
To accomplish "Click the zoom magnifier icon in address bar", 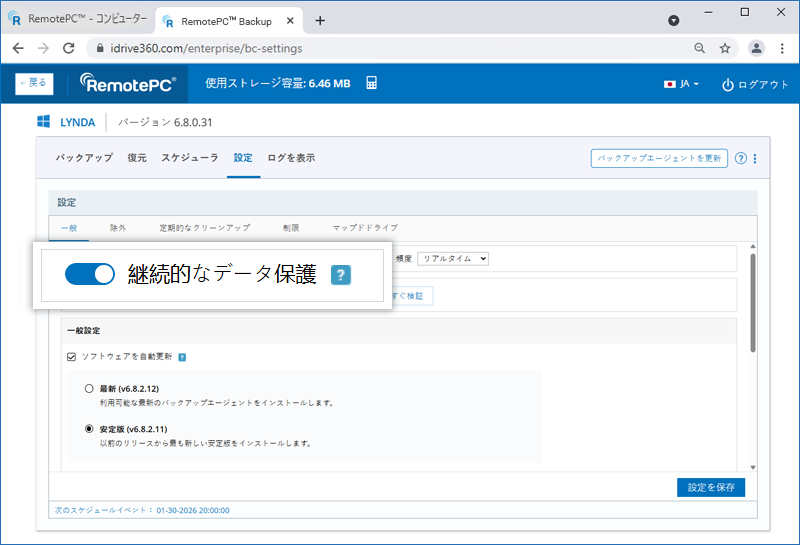I will (x=699, y=48).
